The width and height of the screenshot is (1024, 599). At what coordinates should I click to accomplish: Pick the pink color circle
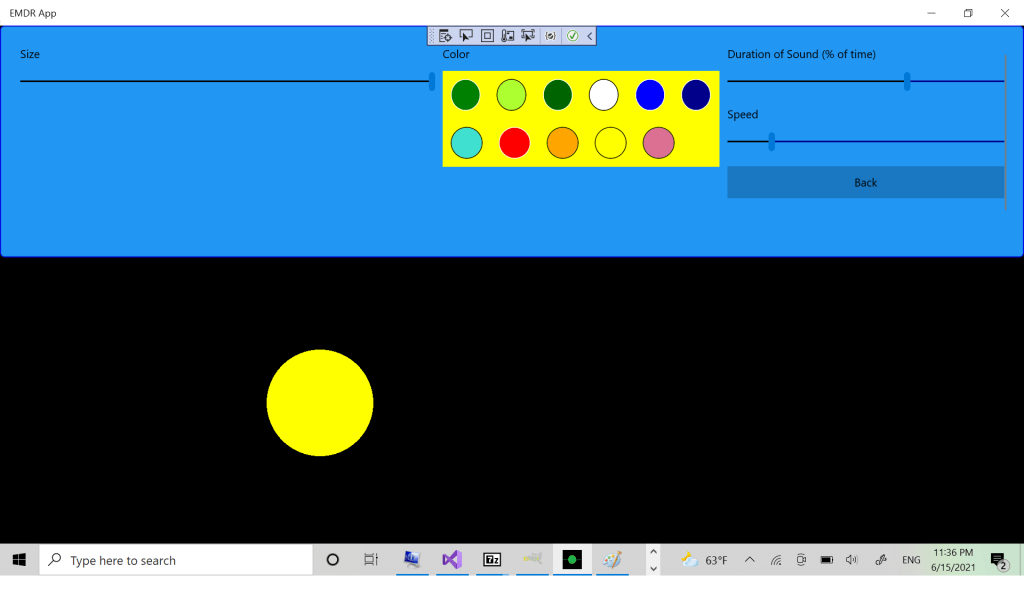point(658,143)
